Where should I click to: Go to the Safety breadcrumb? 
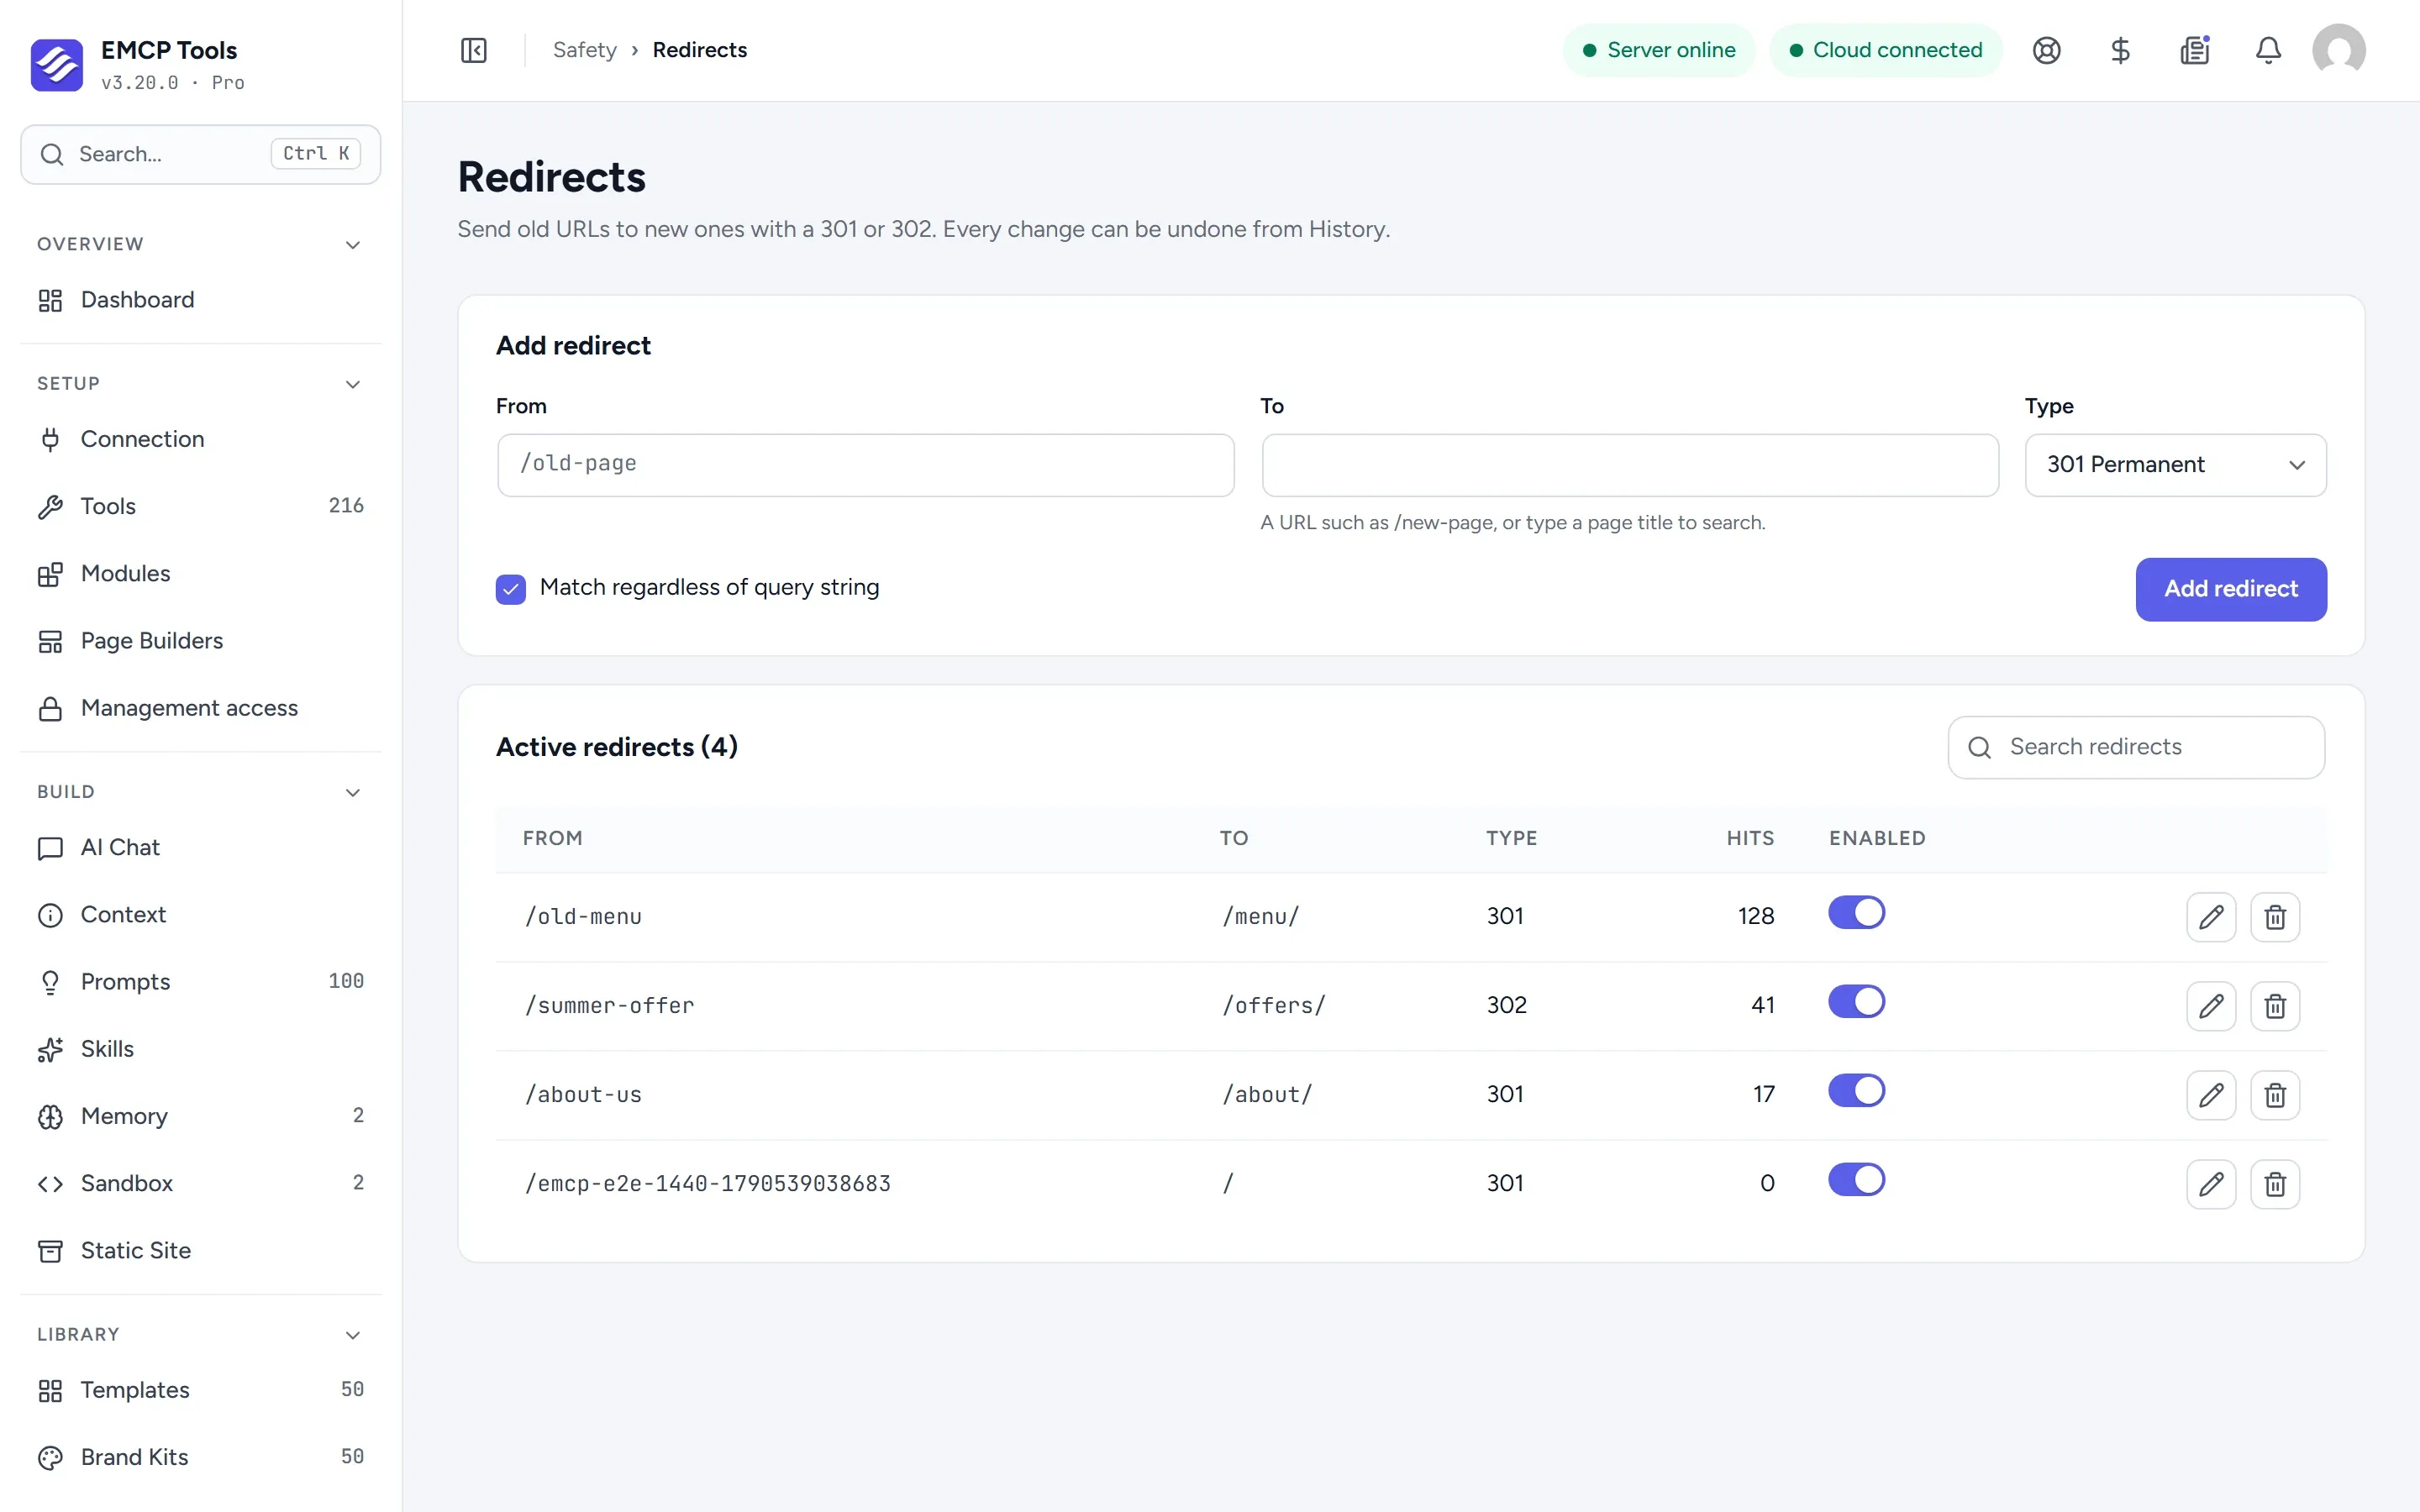point(584,50)
